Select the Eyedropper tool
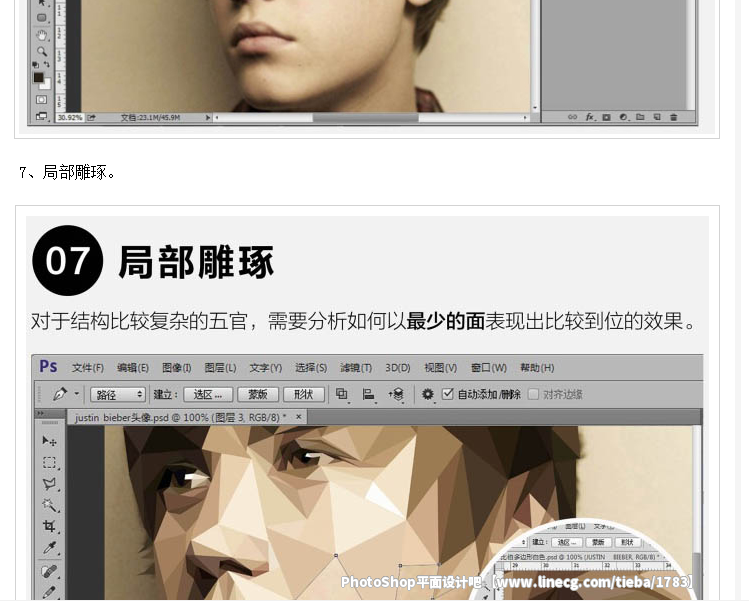The image size is (749, 601). click(49, 548)
